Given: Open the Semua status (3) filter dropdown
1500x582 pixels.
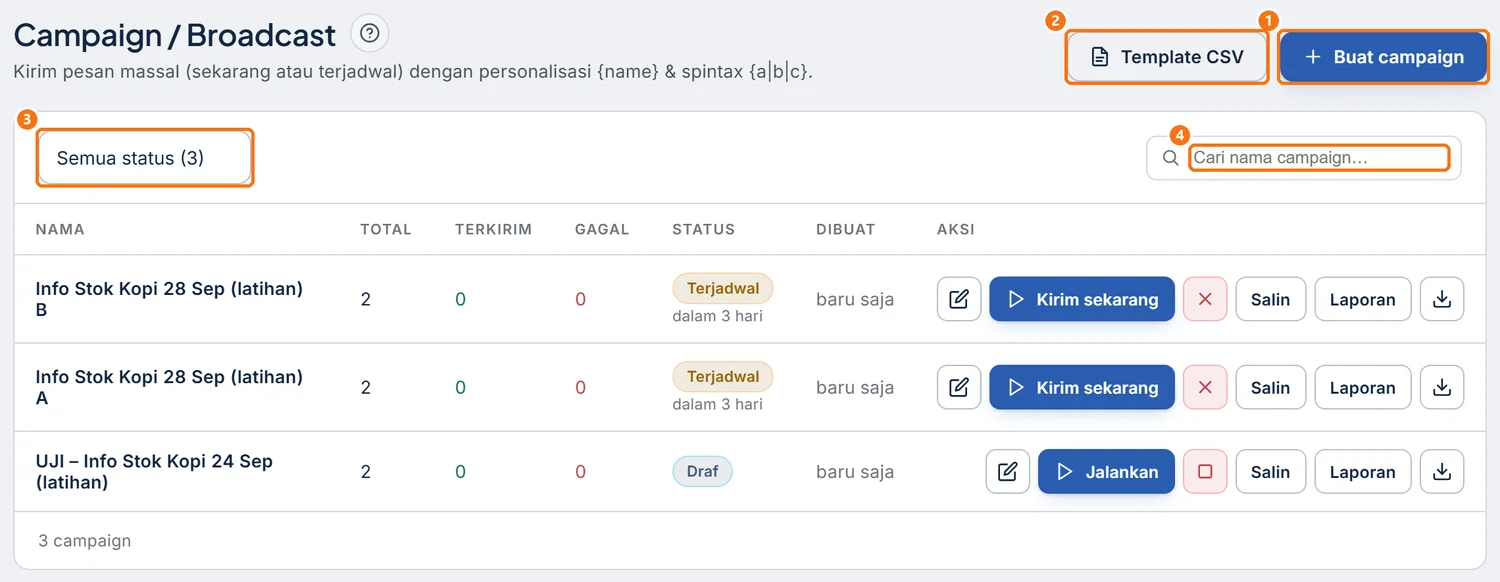Looking at the screenshot, I should [x=145, y=158].
